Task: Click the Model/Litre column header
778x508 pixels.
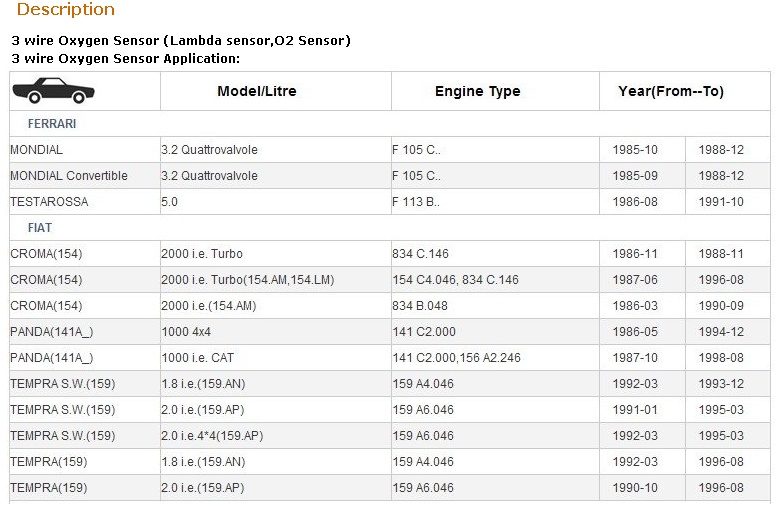Action: 257,91
